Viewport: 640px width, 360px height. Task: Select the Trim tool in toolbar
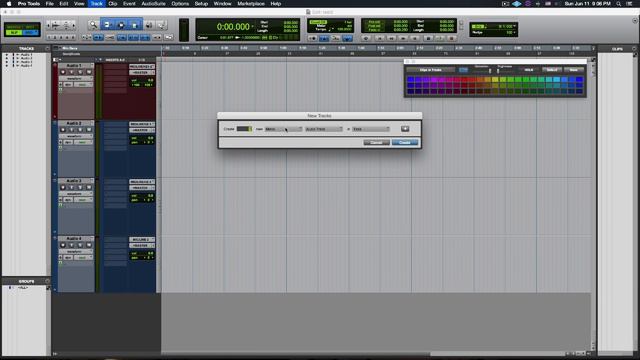[x=107, y=25]
